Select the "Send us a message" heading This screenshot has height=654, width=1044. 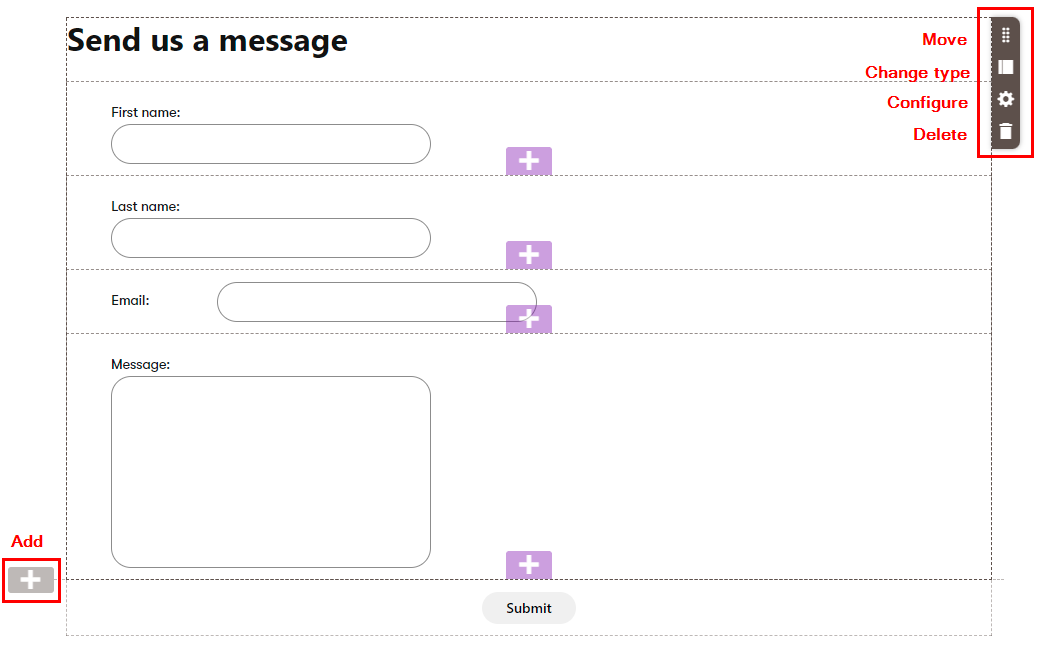coord(207,41)
